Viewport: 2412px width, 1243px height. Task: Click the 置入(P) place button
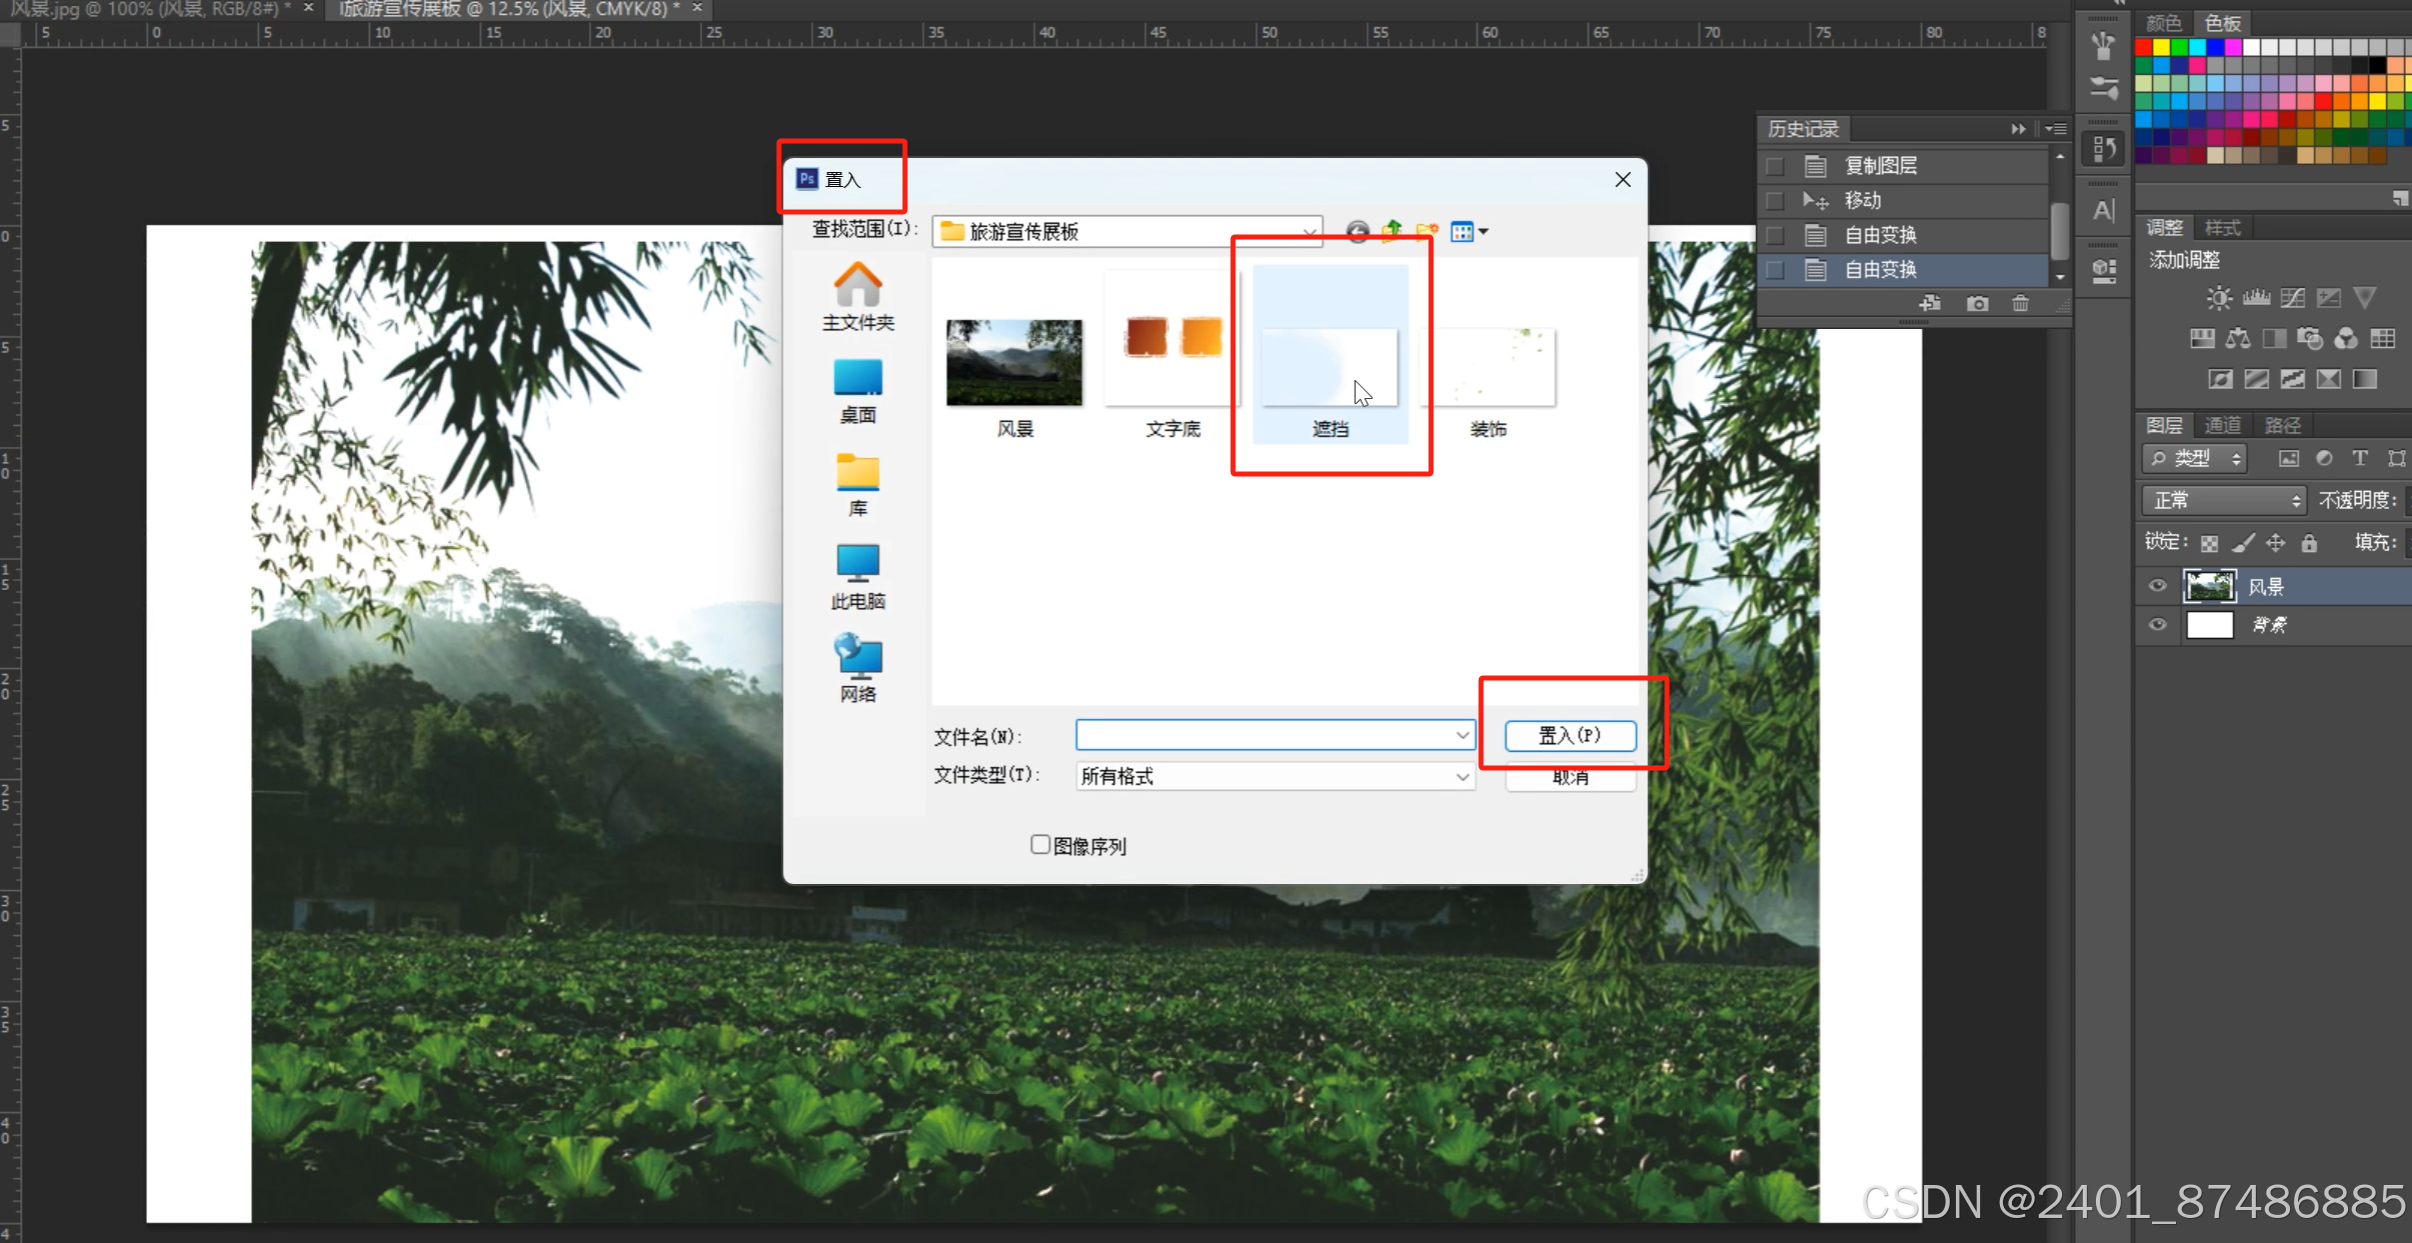(x=1570, y=736)
